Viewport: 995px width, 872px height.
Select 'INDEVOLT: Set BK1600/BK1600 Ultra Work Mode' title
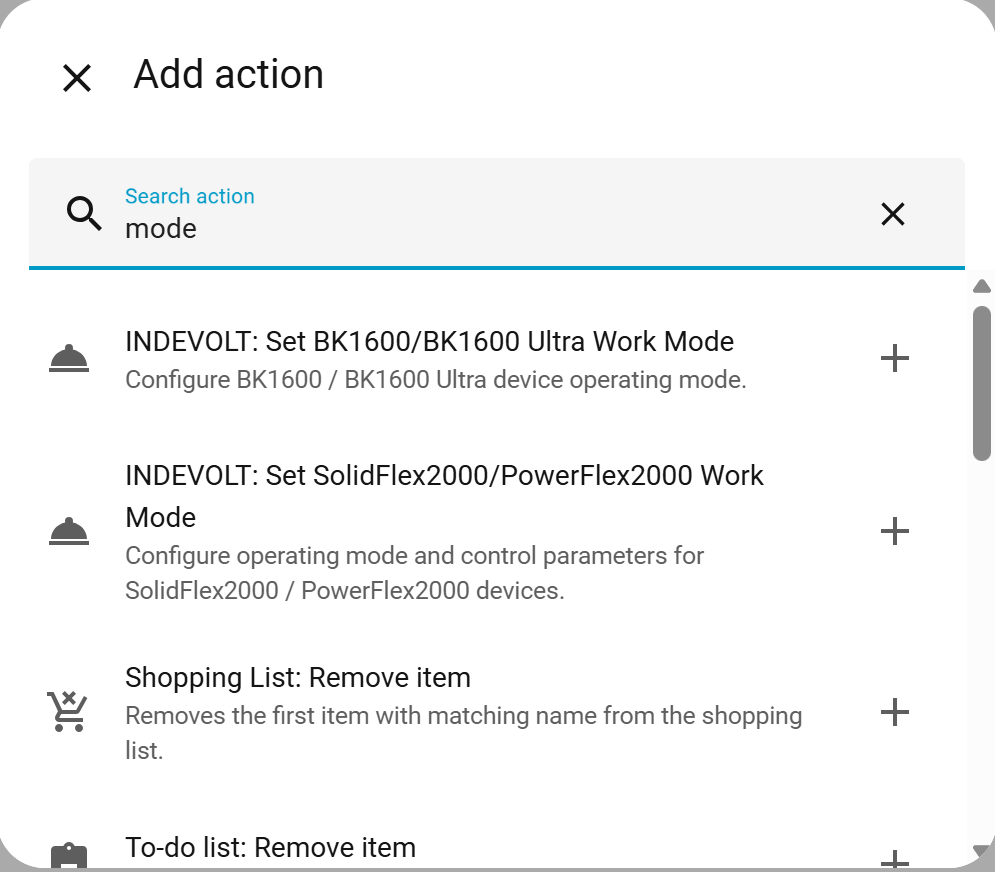429,341
